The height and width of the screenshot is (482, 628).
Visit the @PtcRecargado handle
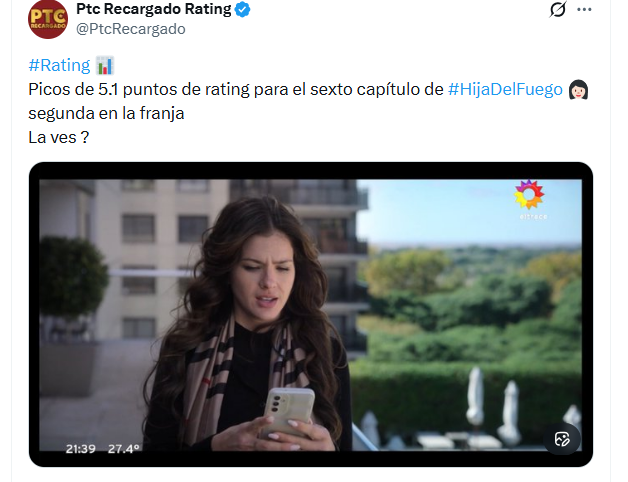[x=130, y=29]
